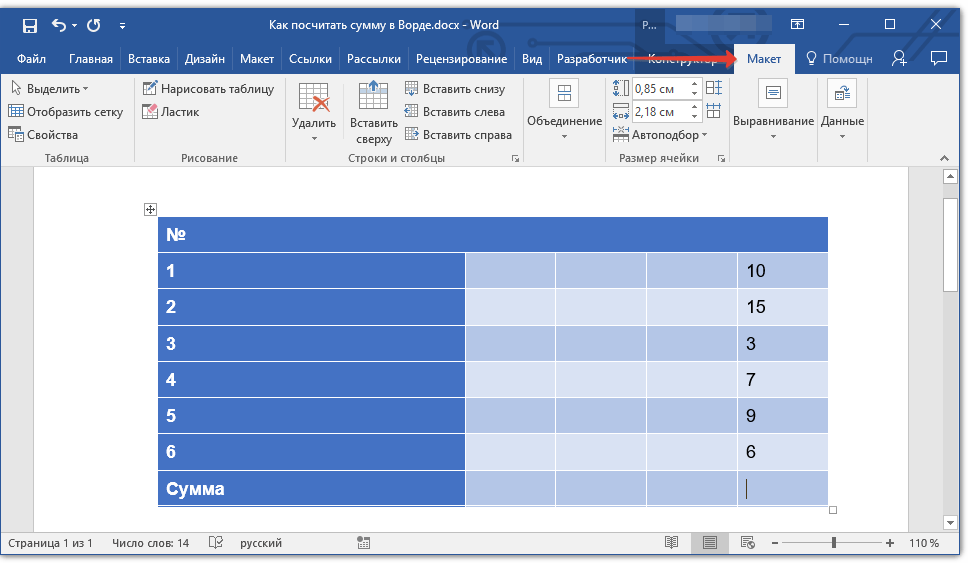Screen dimensions: 968x563
Task: Select the Ластик (Eraser) tool
Action: (x=177, y=112)
